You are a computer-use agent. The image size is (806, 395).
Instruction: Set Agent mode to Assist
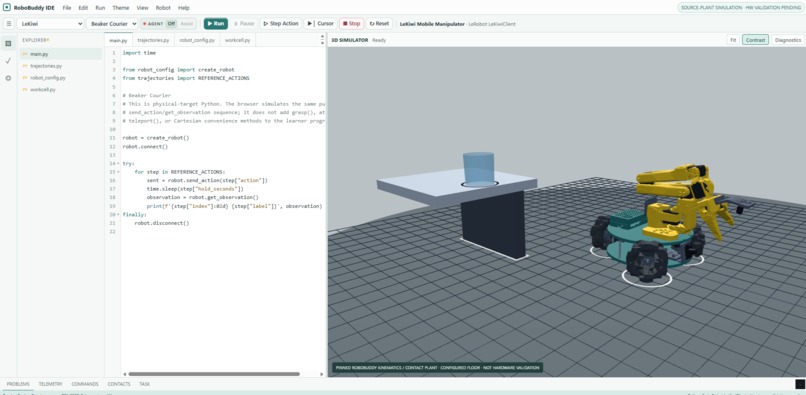pos(187,24)
